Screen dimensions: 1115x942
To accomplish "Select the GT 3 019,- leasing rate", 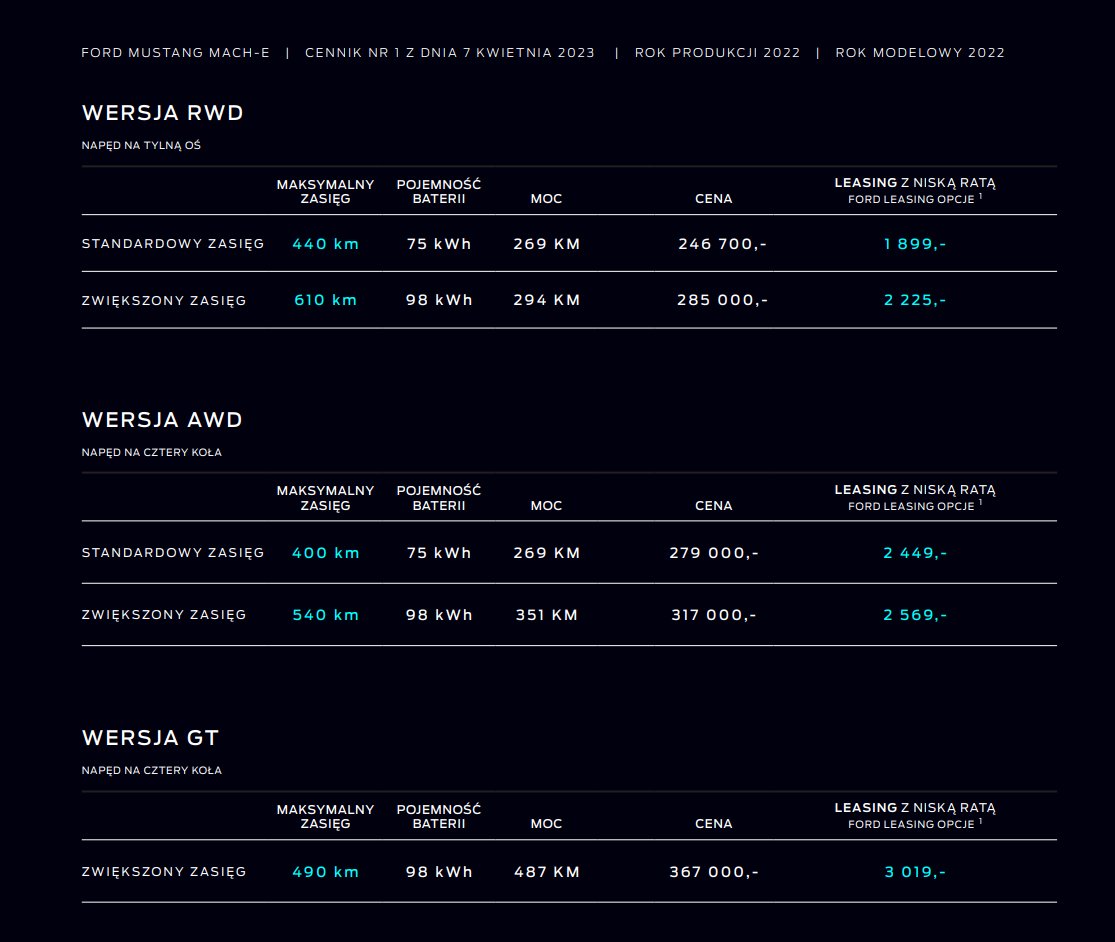I will tap(914, 872).
